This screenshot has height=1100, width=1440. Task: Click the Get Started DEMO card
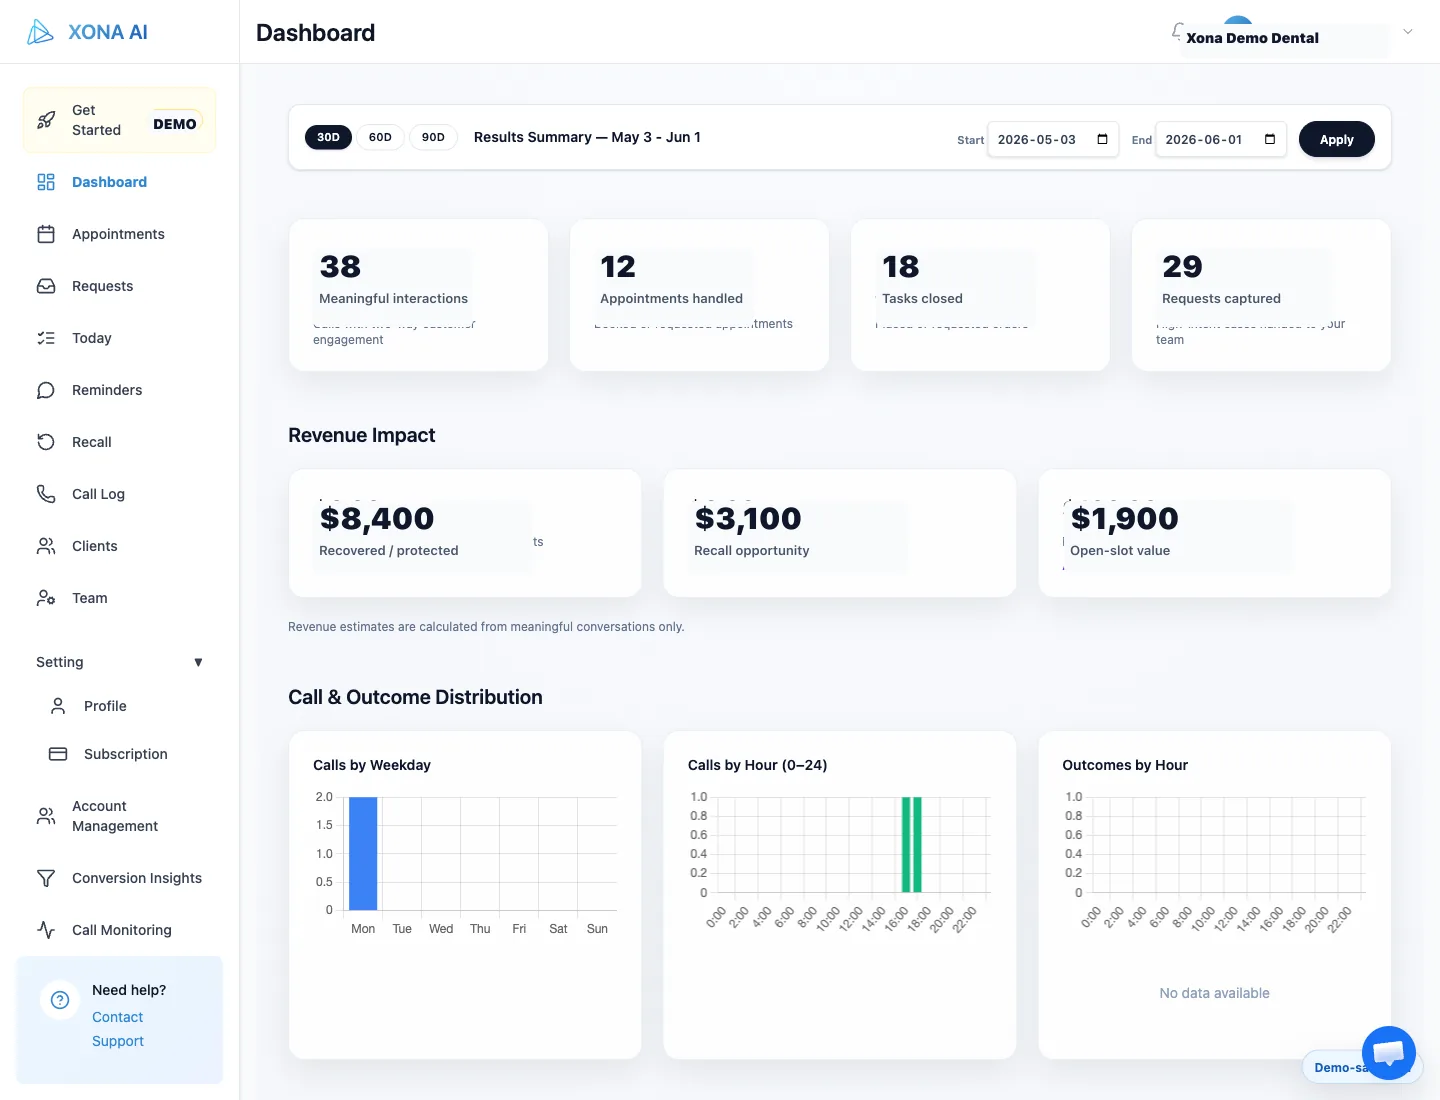tap(119, 120)
